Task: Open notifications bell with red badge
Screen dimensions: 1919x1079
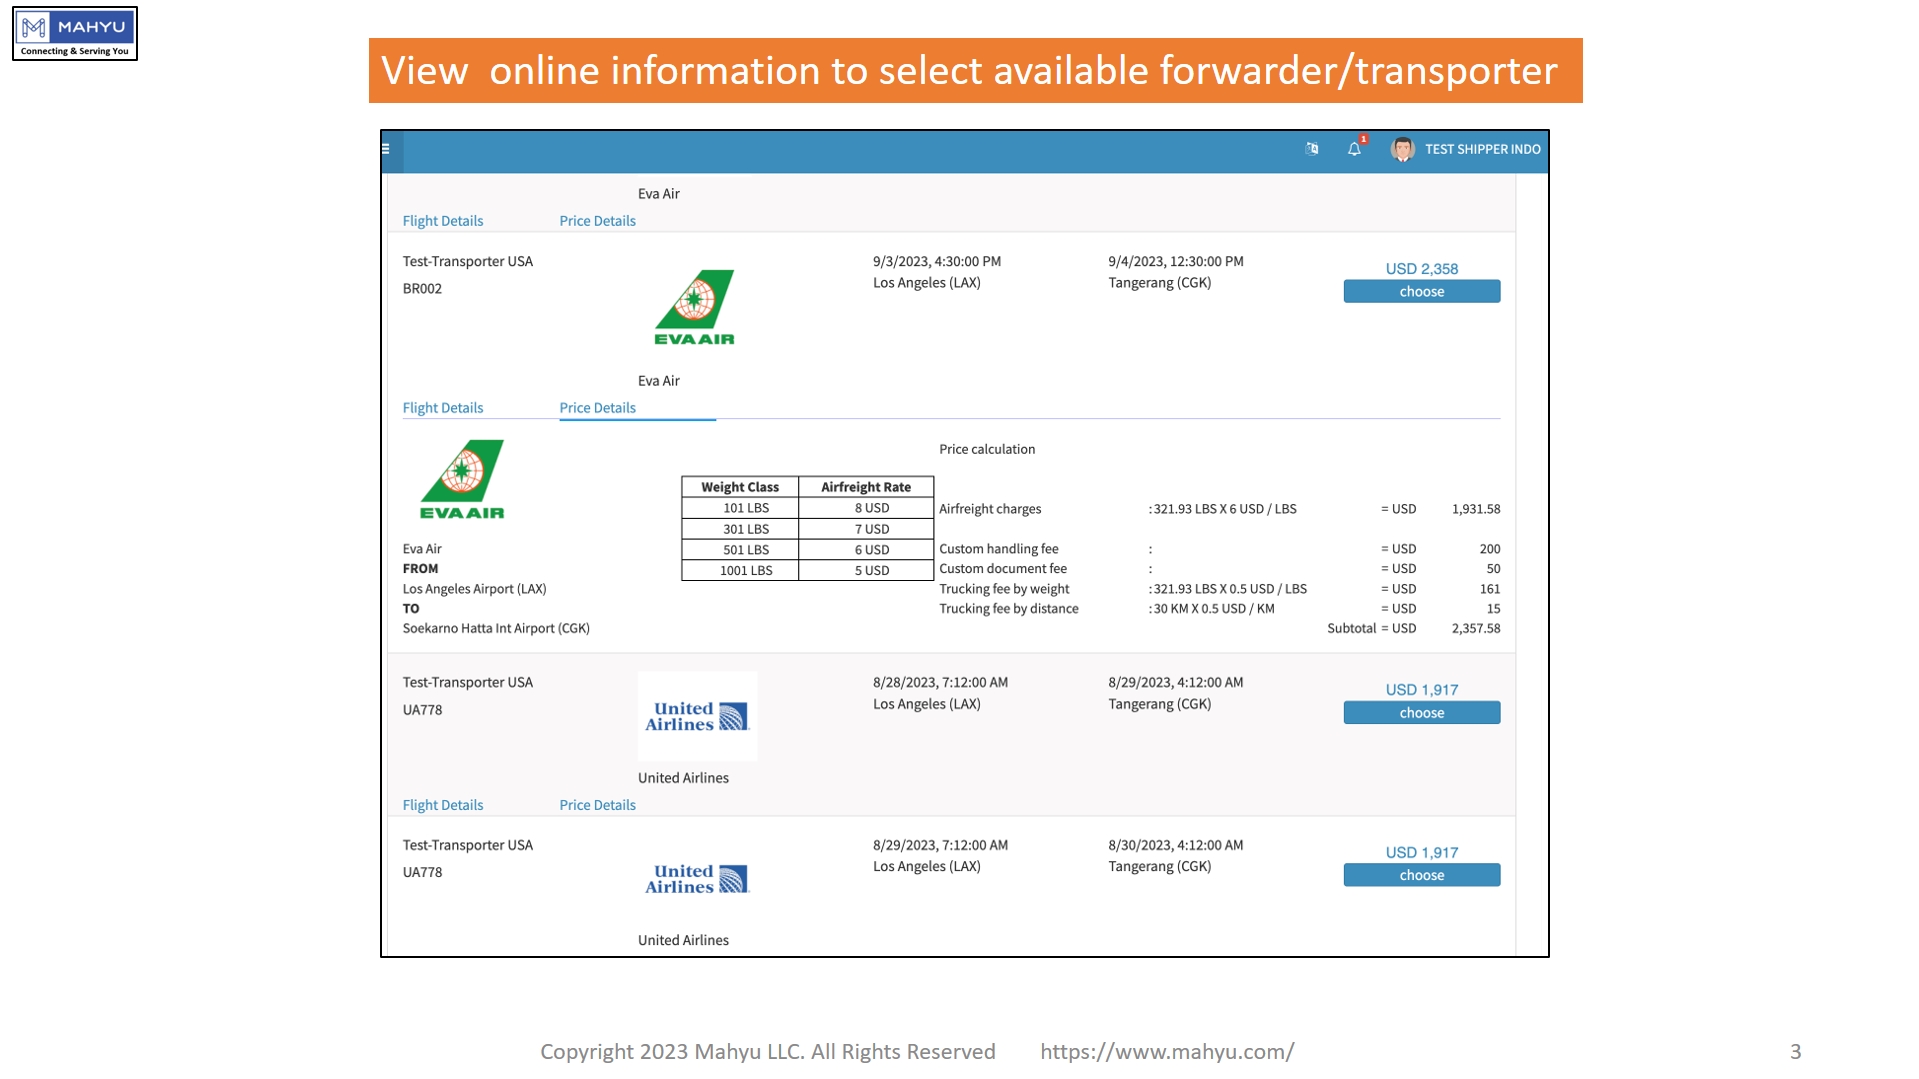Action: point(1355,148)
